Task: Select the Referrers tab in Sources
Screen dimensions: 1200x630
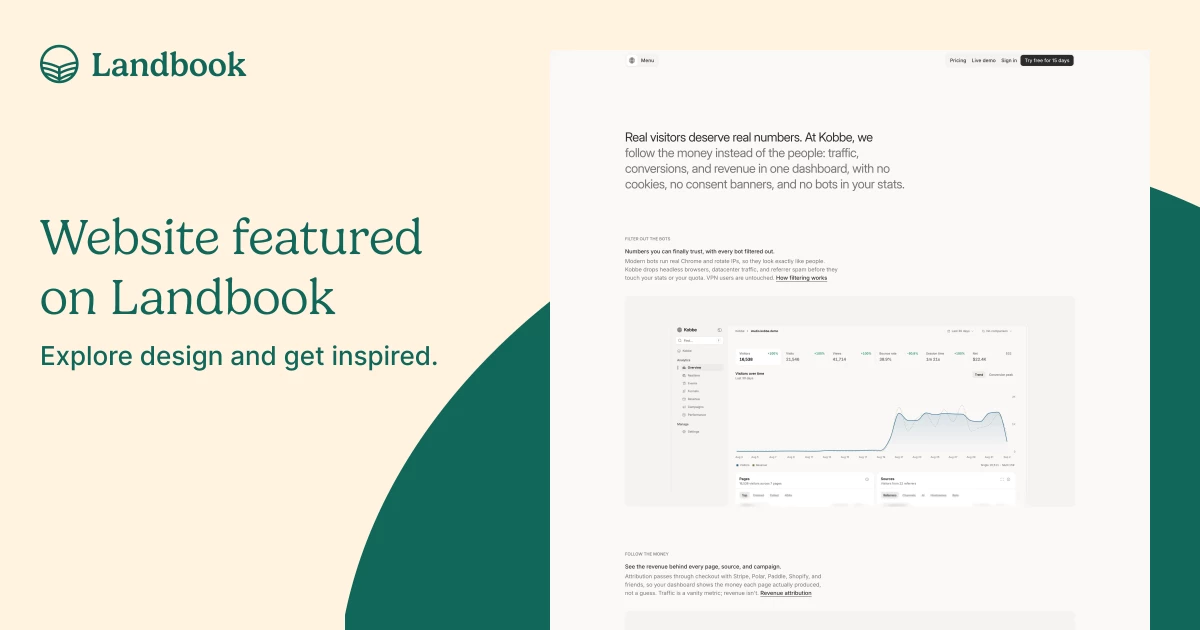Action: (890, 495)
